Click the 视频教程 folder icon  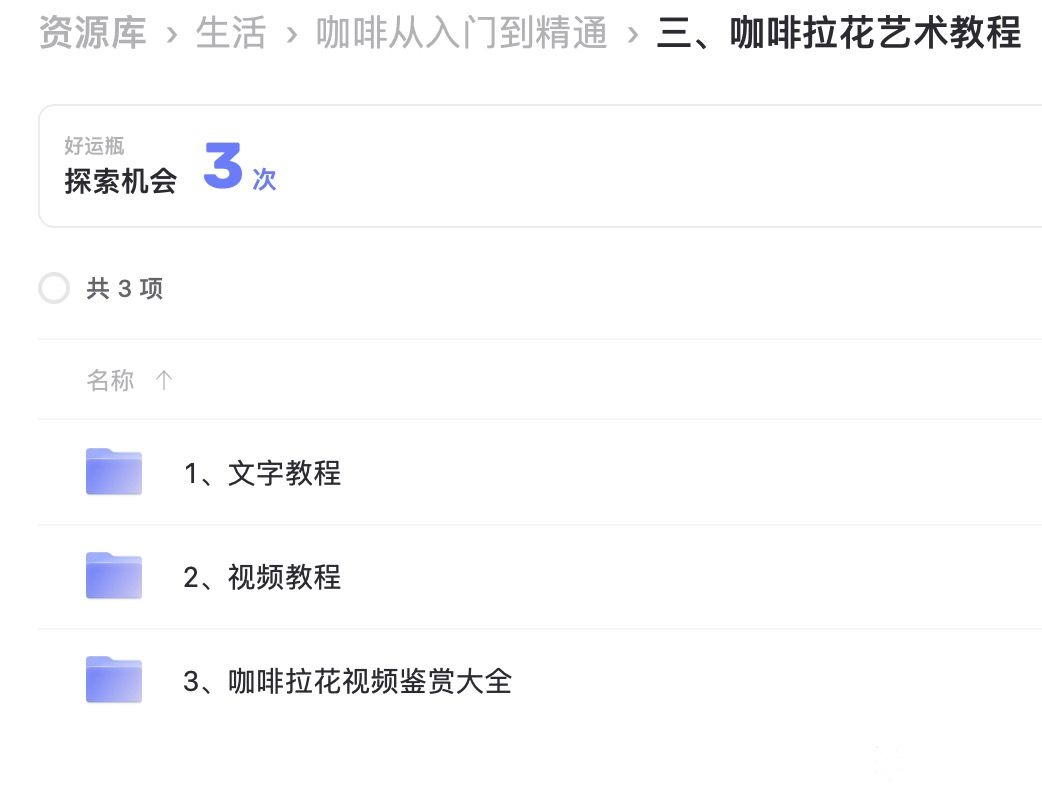113,576
